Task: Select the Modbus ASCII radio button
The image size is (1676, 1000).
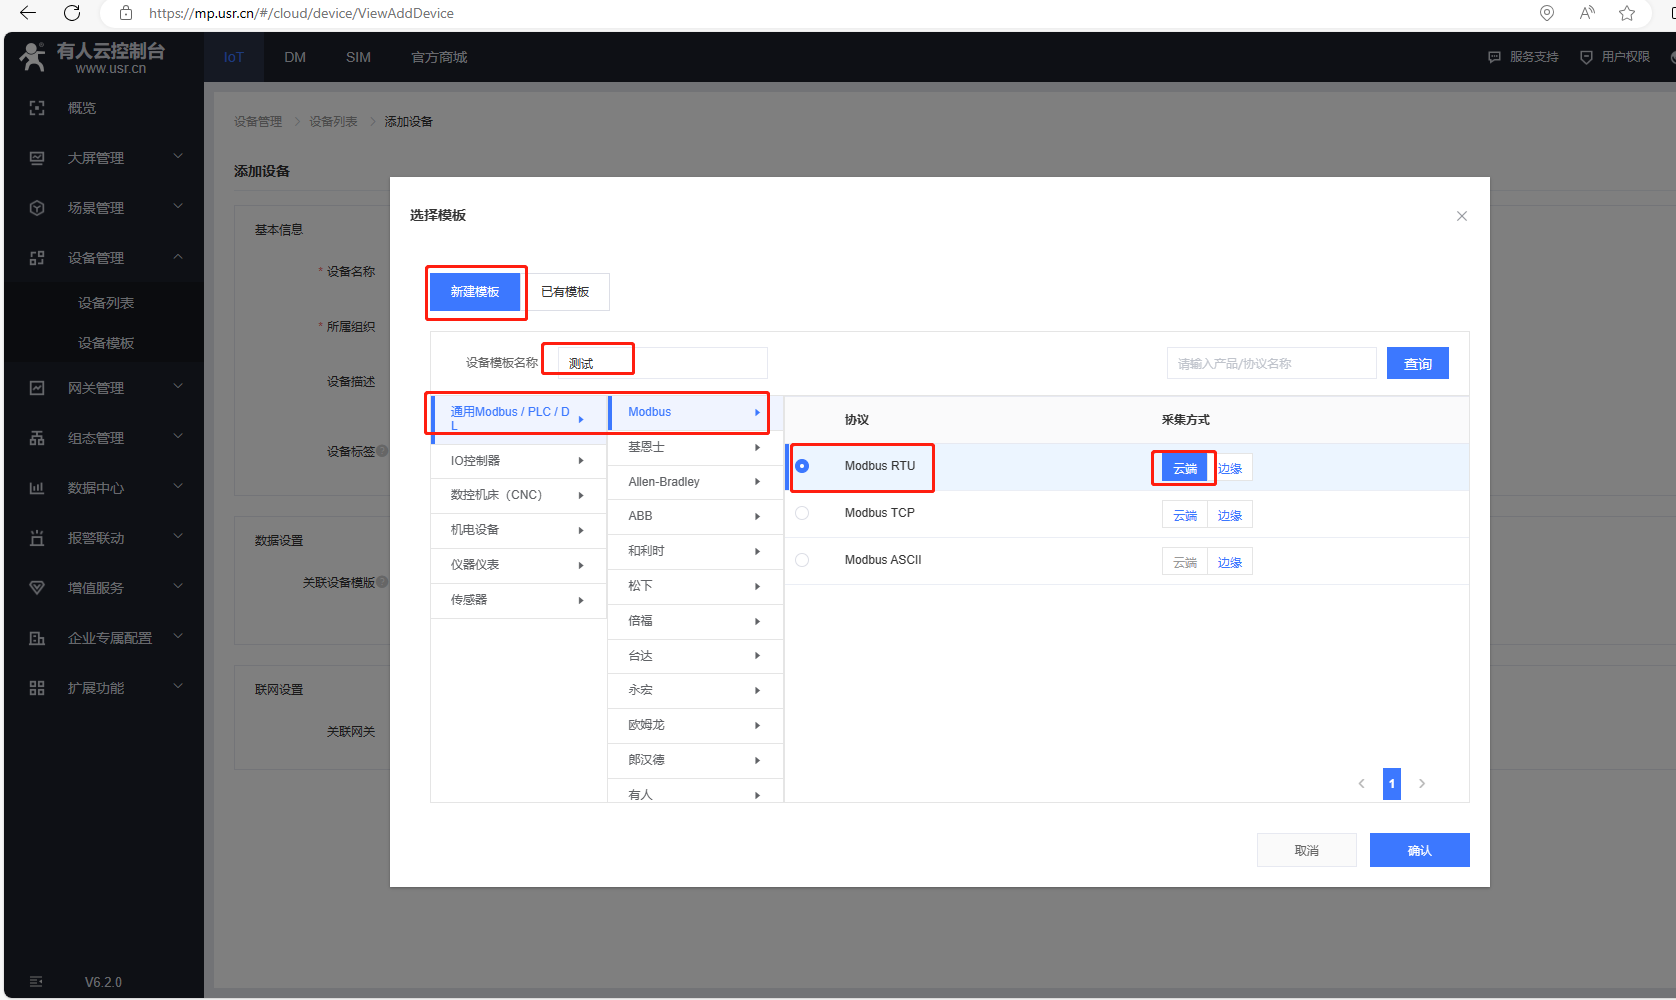Action: pyautogui.click(x=802, y=560)
